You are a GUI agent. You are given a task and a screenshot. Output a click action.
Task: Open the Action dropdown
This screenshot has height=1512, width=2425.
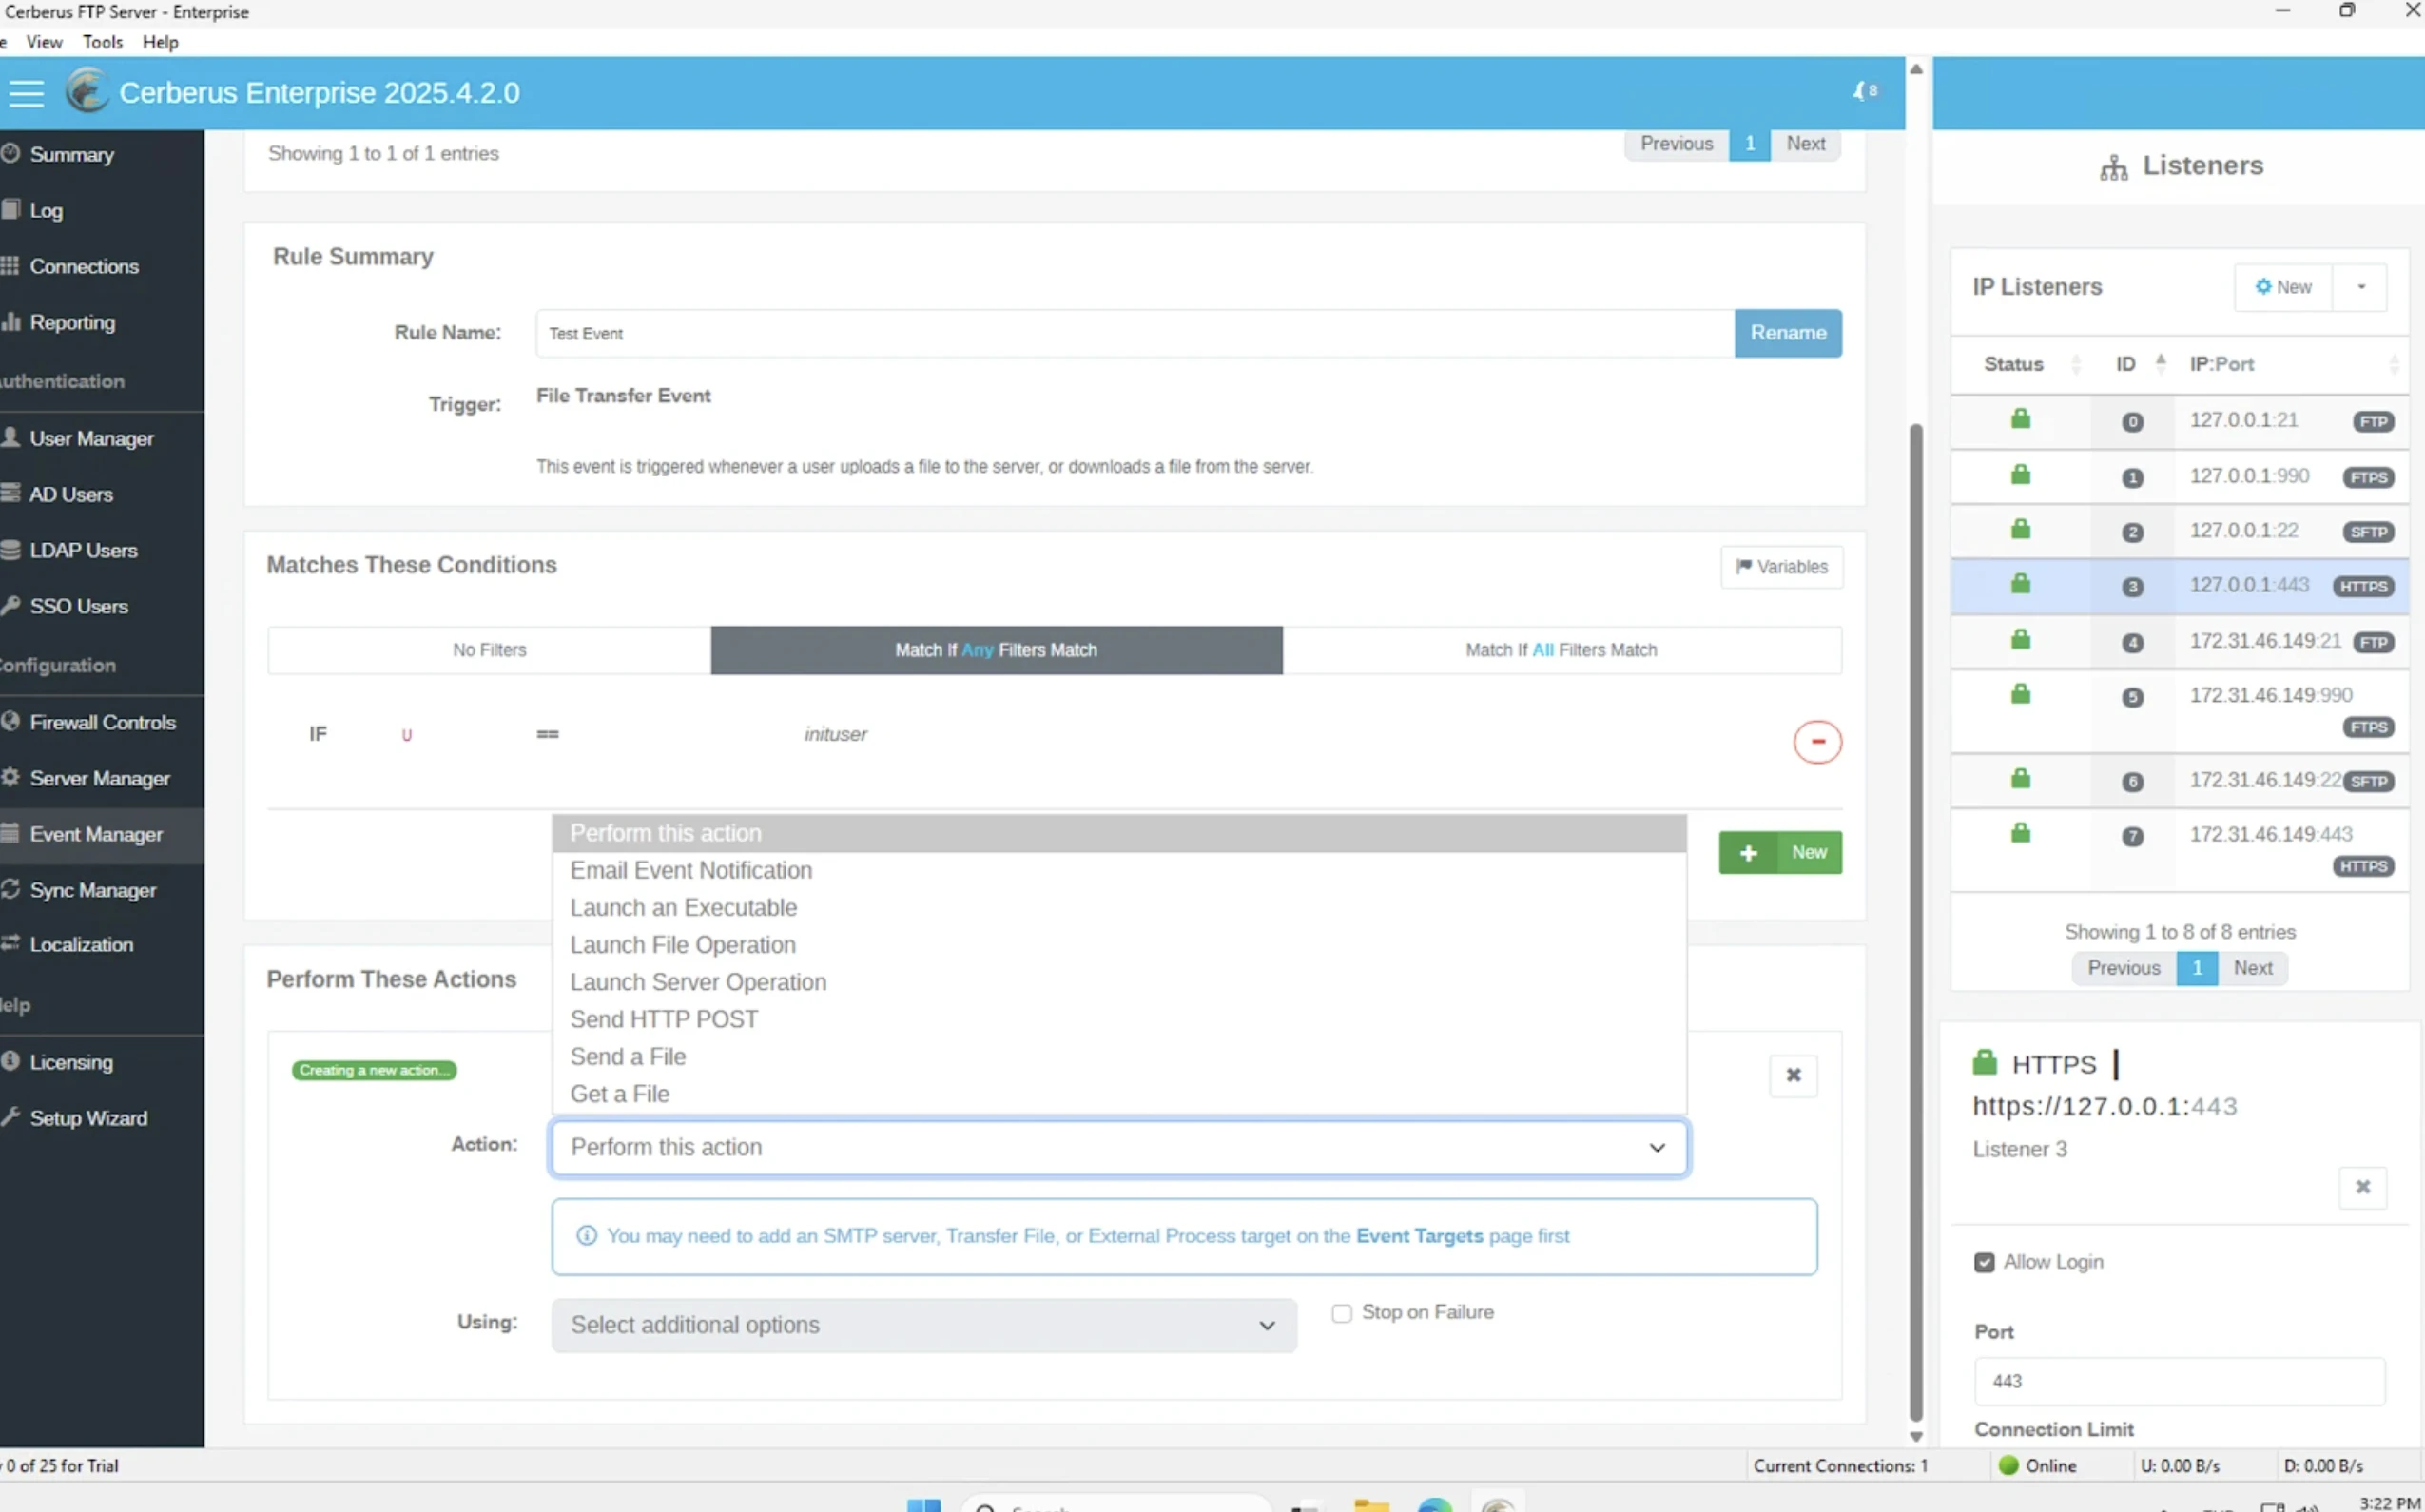click(x=1119, y=1147)
